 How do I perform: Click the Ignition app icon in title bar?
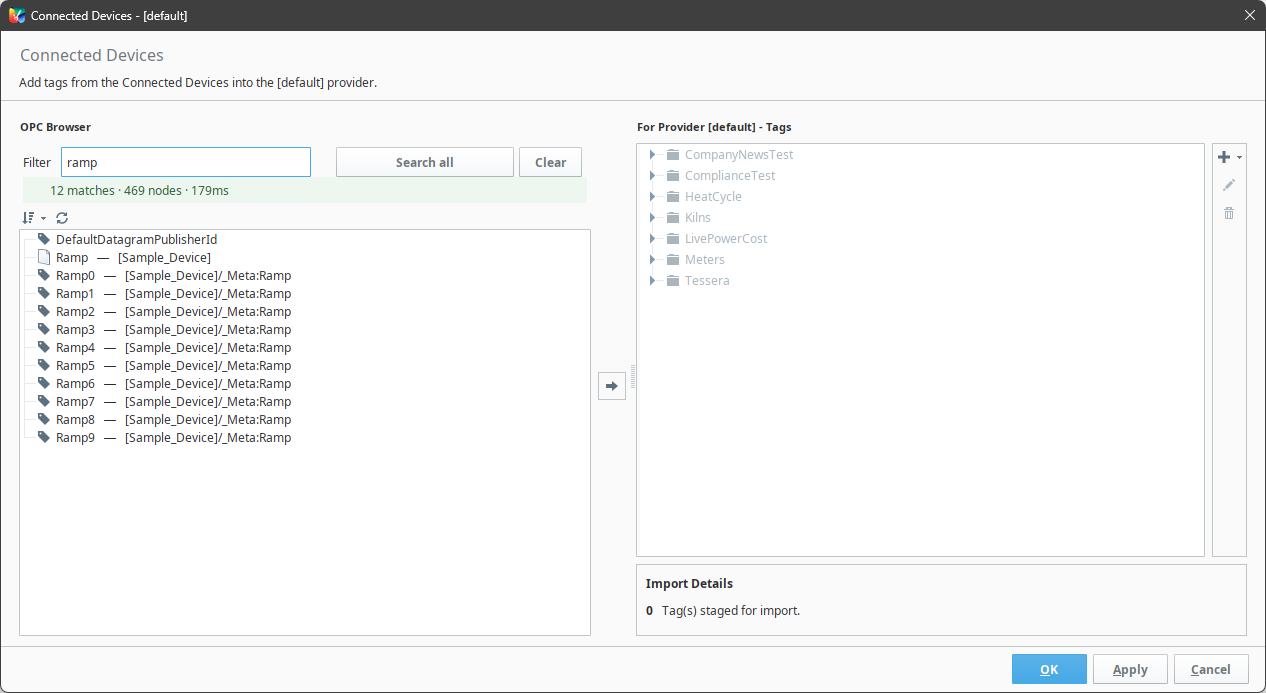(17, 15)
